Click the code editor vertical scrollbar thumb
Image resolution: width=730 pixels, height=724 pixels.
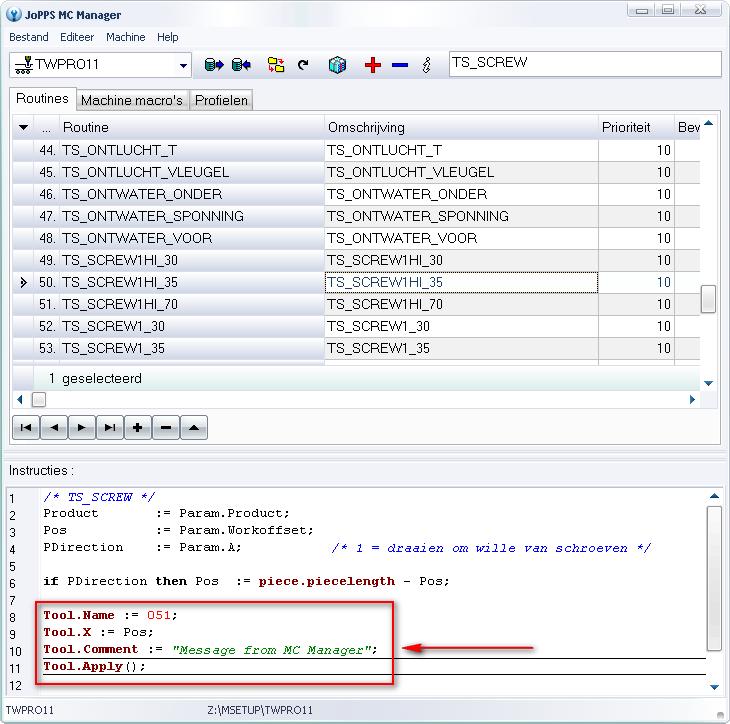[x=714, y=578]
